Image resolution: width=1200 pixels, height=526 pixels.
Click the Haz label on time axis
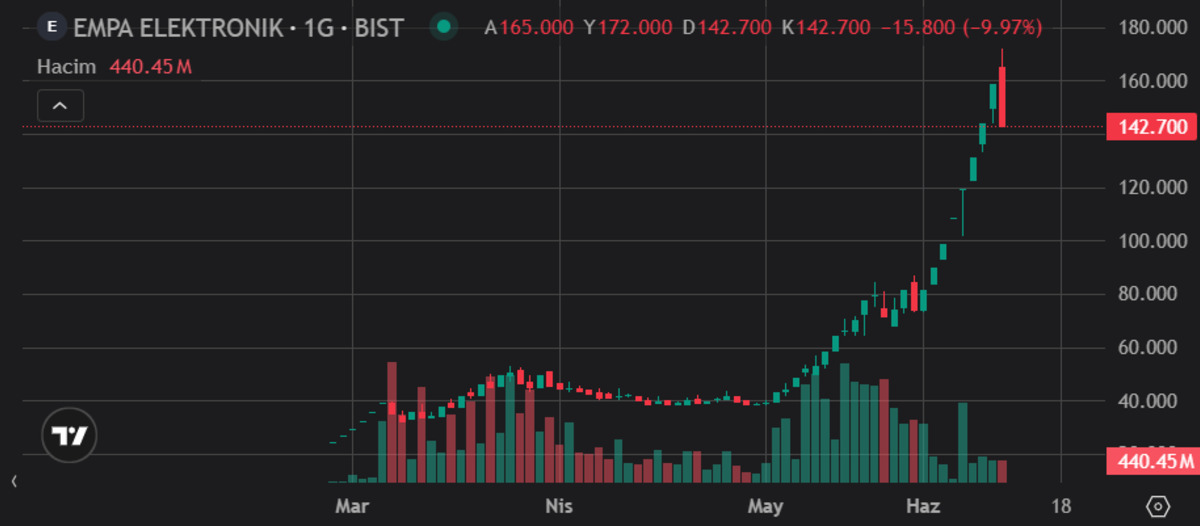[x=922, y=506]
